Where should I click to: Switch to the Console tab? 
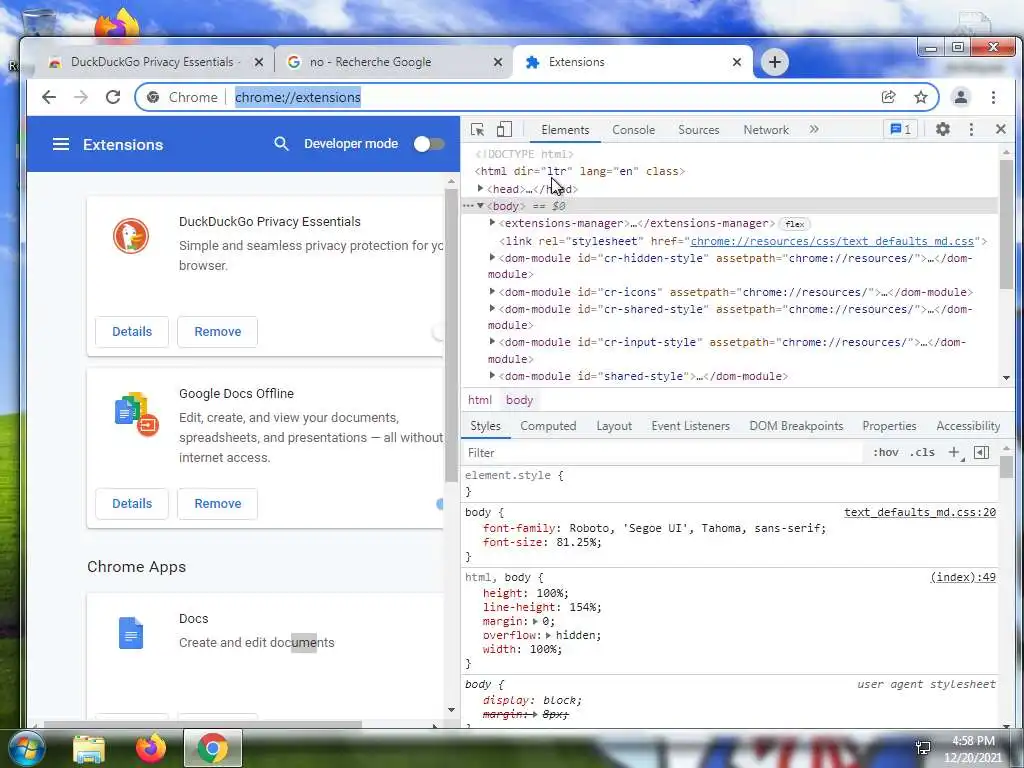(633, 130)
